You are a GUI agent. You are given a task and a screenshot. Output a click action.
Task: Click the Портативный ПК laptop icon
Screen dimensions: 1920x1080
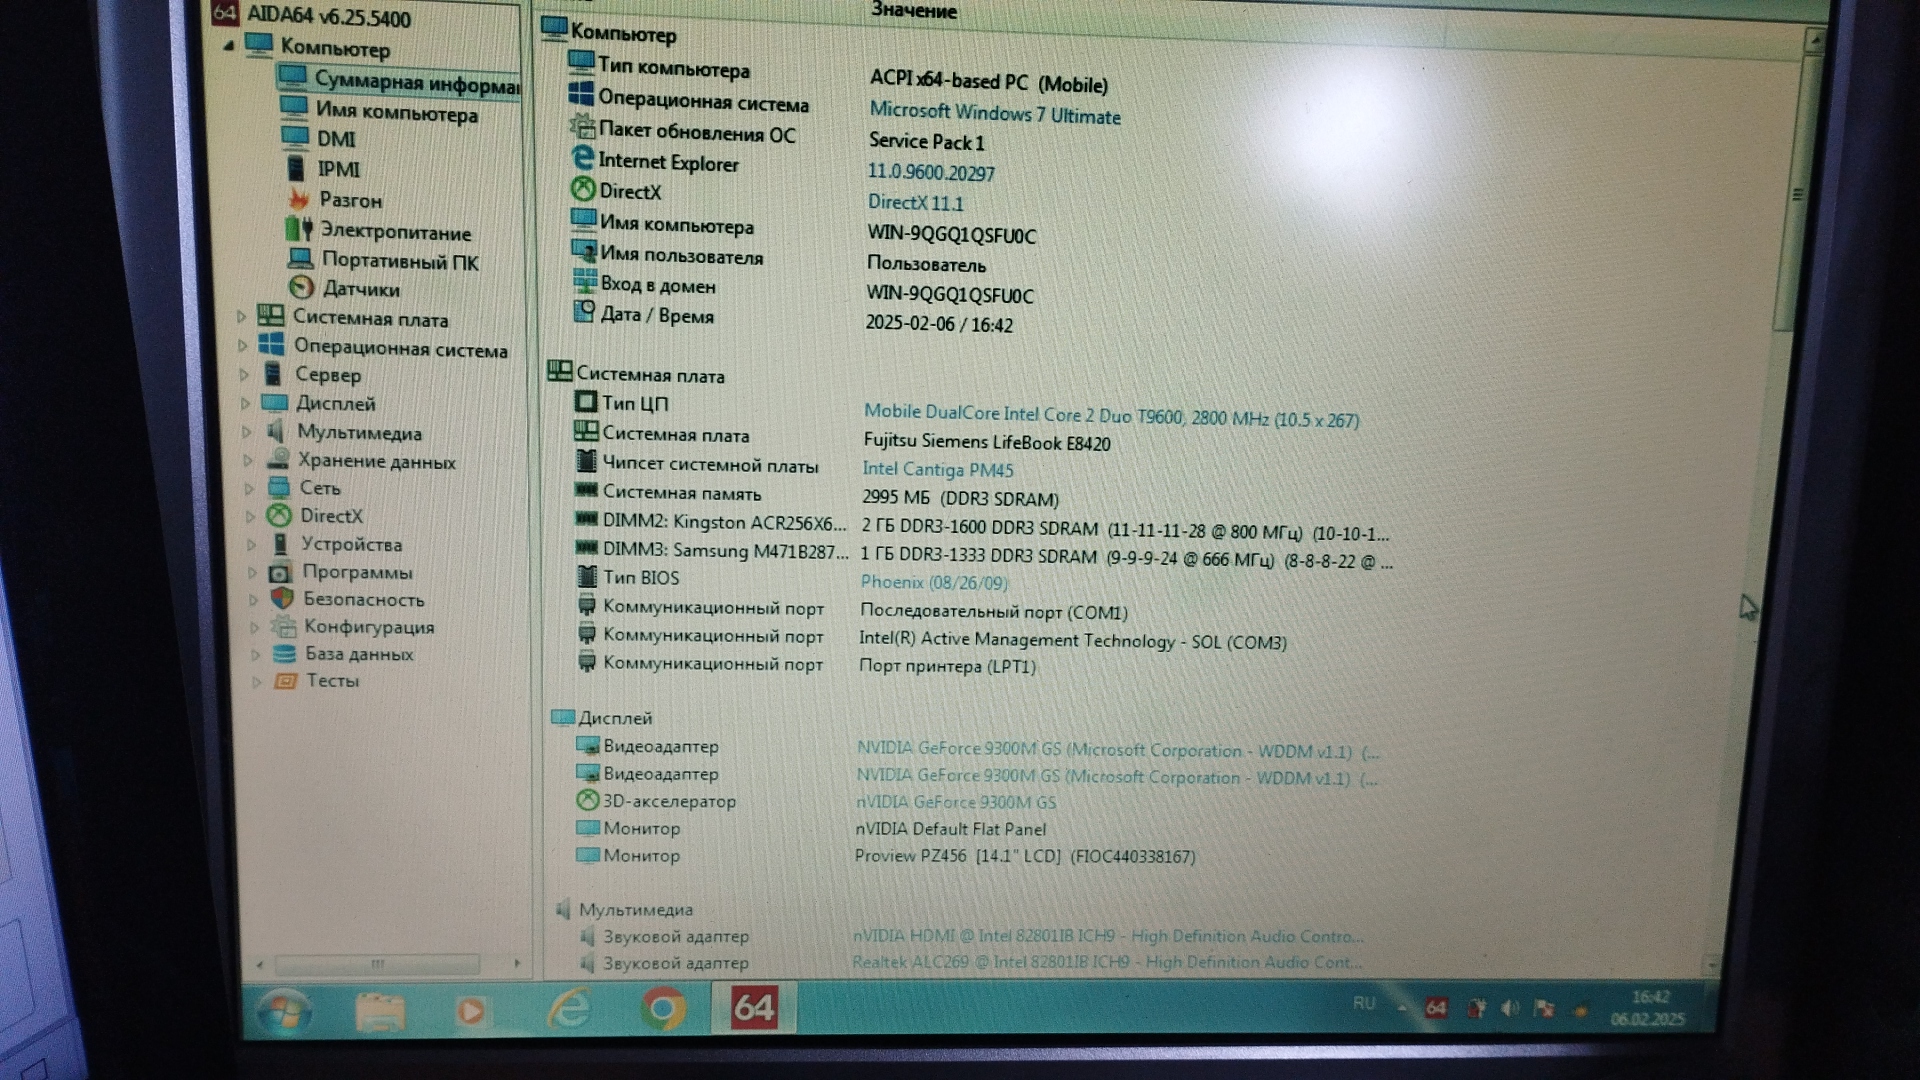tap(300, 259)
